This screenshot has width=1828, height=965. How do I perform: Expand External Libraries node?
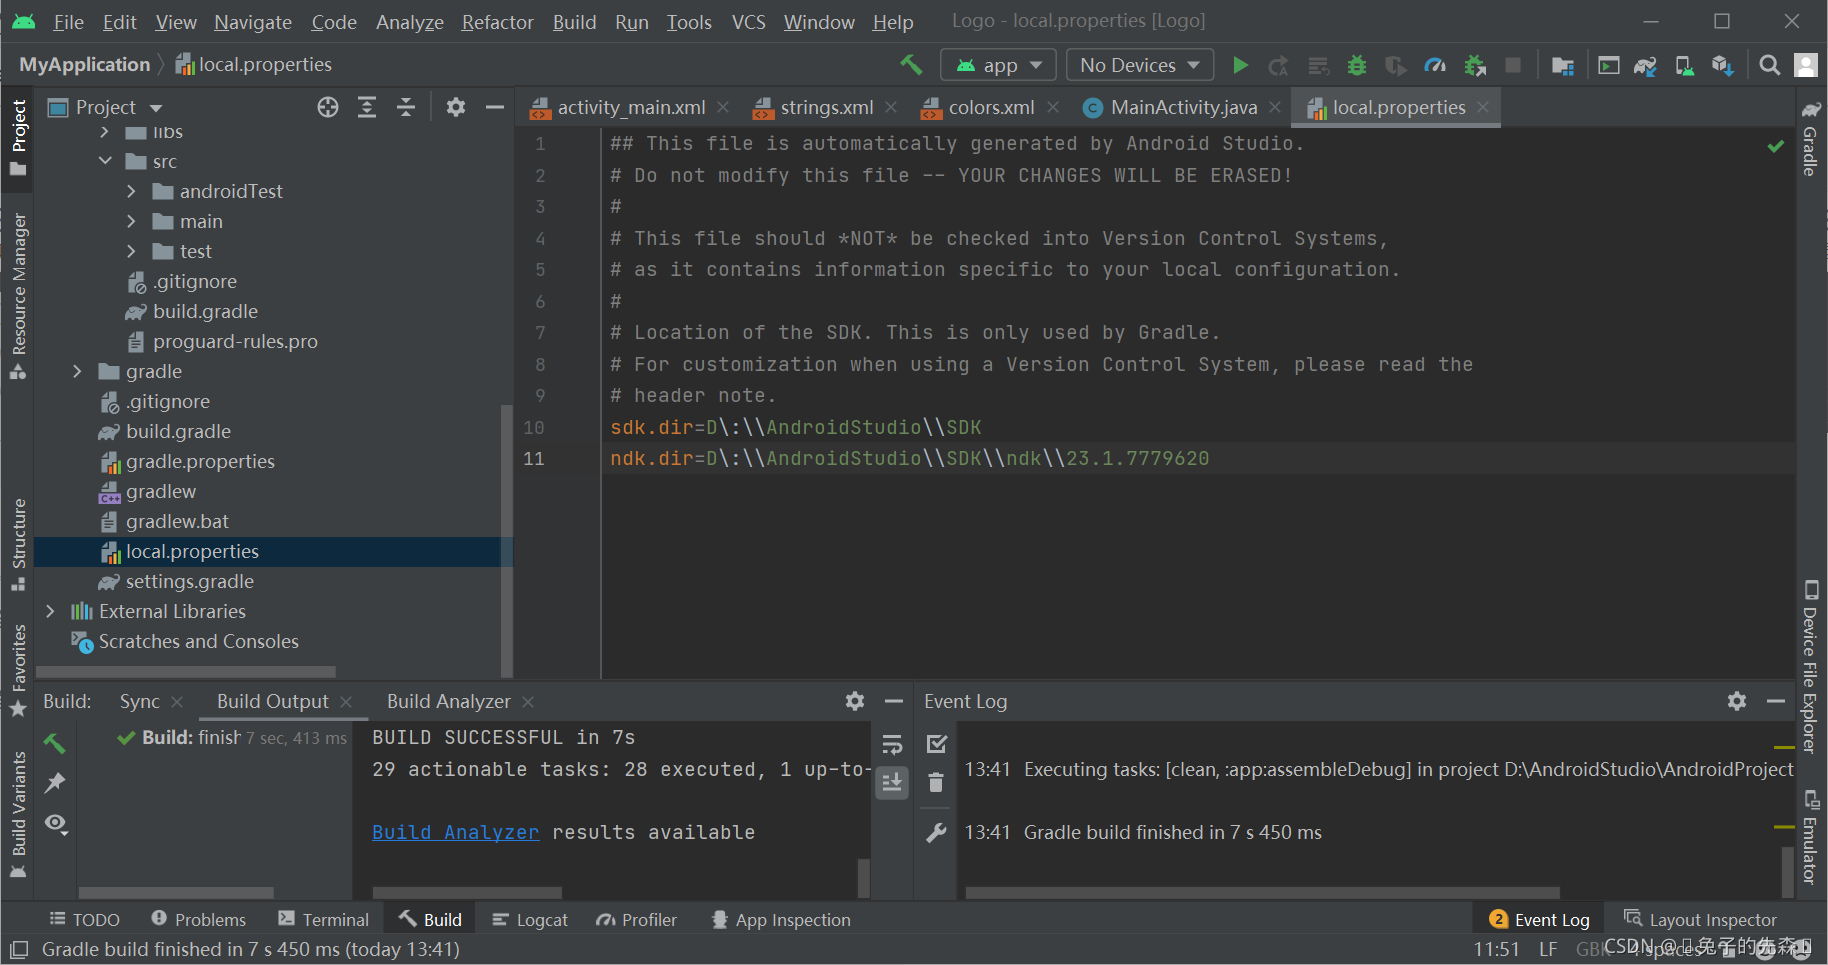[x=50, y=611]
